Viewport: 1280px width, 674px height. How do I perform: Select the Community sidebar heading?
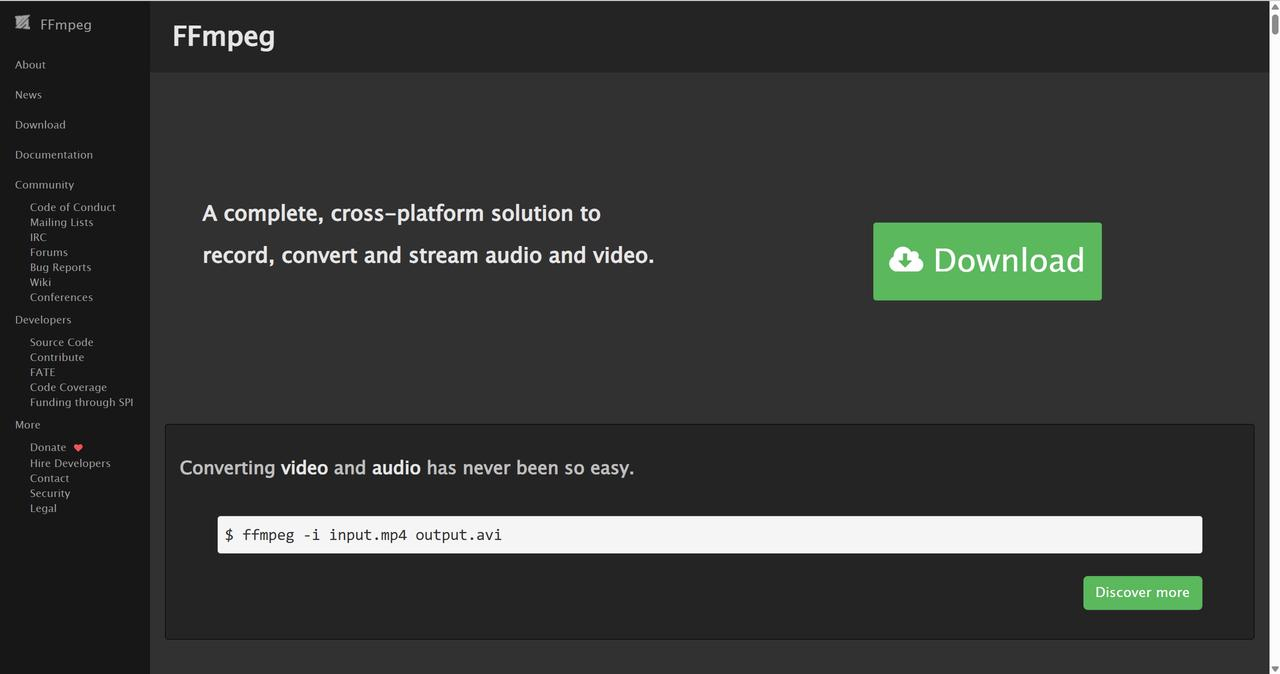click(x=44, y=185)
